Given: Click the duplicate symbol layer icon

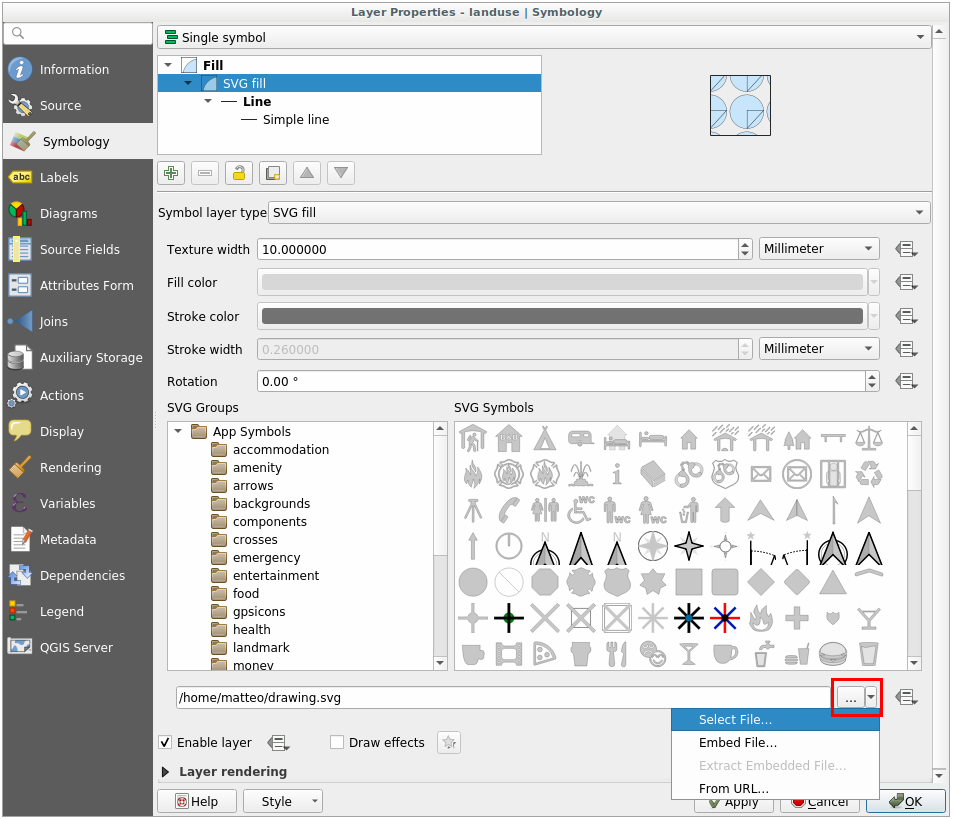Looking at the screenshot, I should [272, 173].
